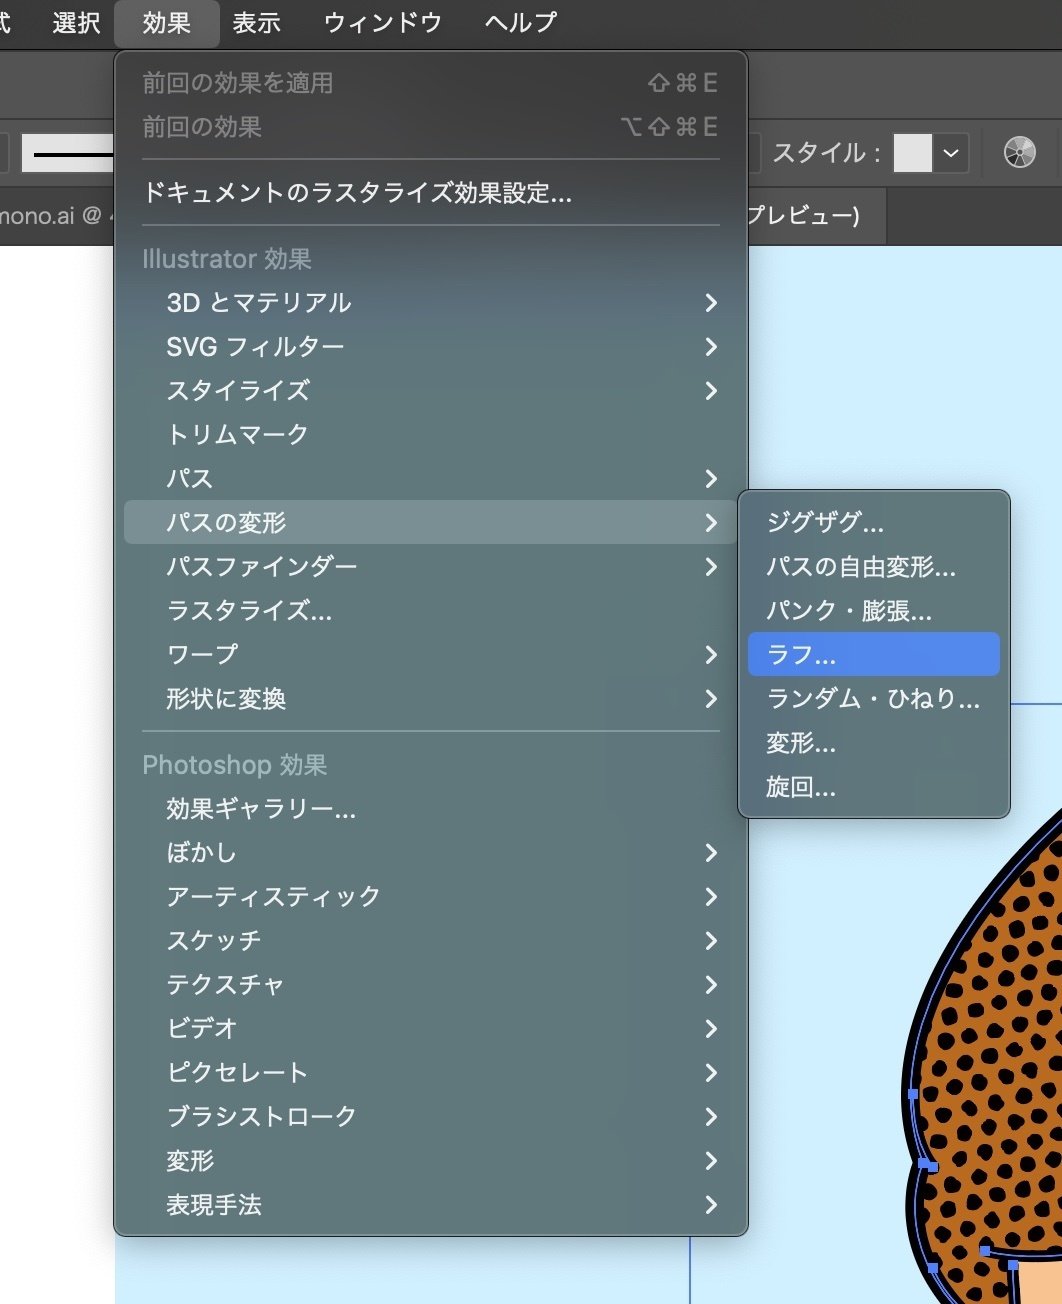Viewport: 1062px width, 1304px height.
Task: Open the 選択 menu in menu bar
Action: point(76,22)
